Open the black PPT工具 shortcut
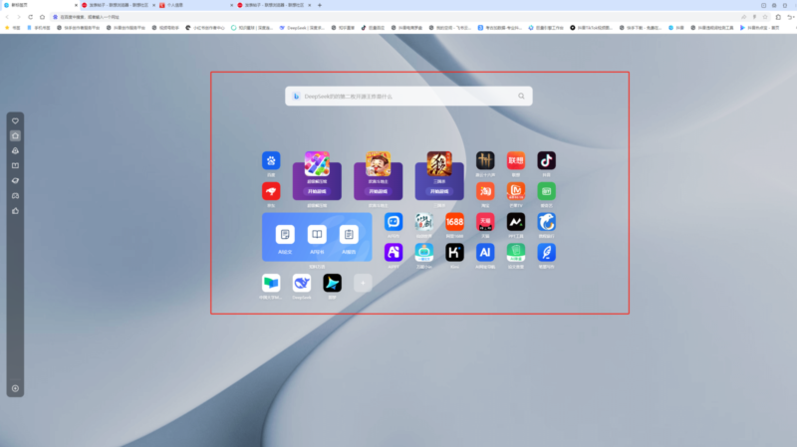797x447 pixels. point(516,222)
